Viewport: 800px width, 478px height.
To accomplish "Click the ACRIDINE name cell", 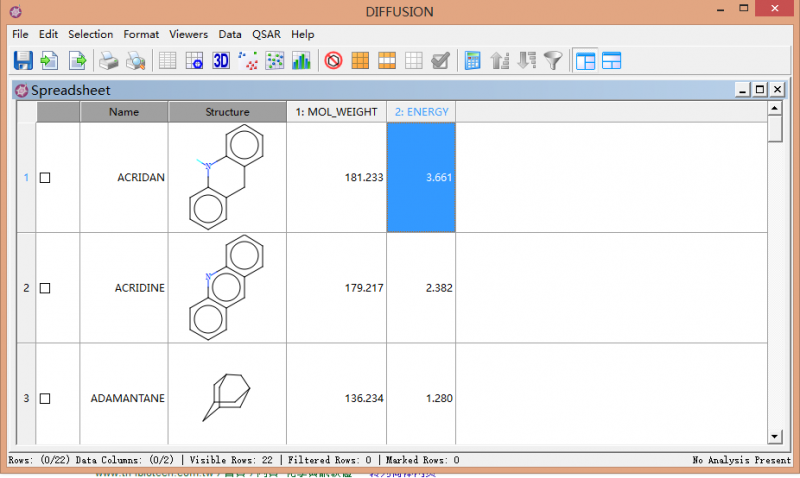I will [x=124, y=288].
